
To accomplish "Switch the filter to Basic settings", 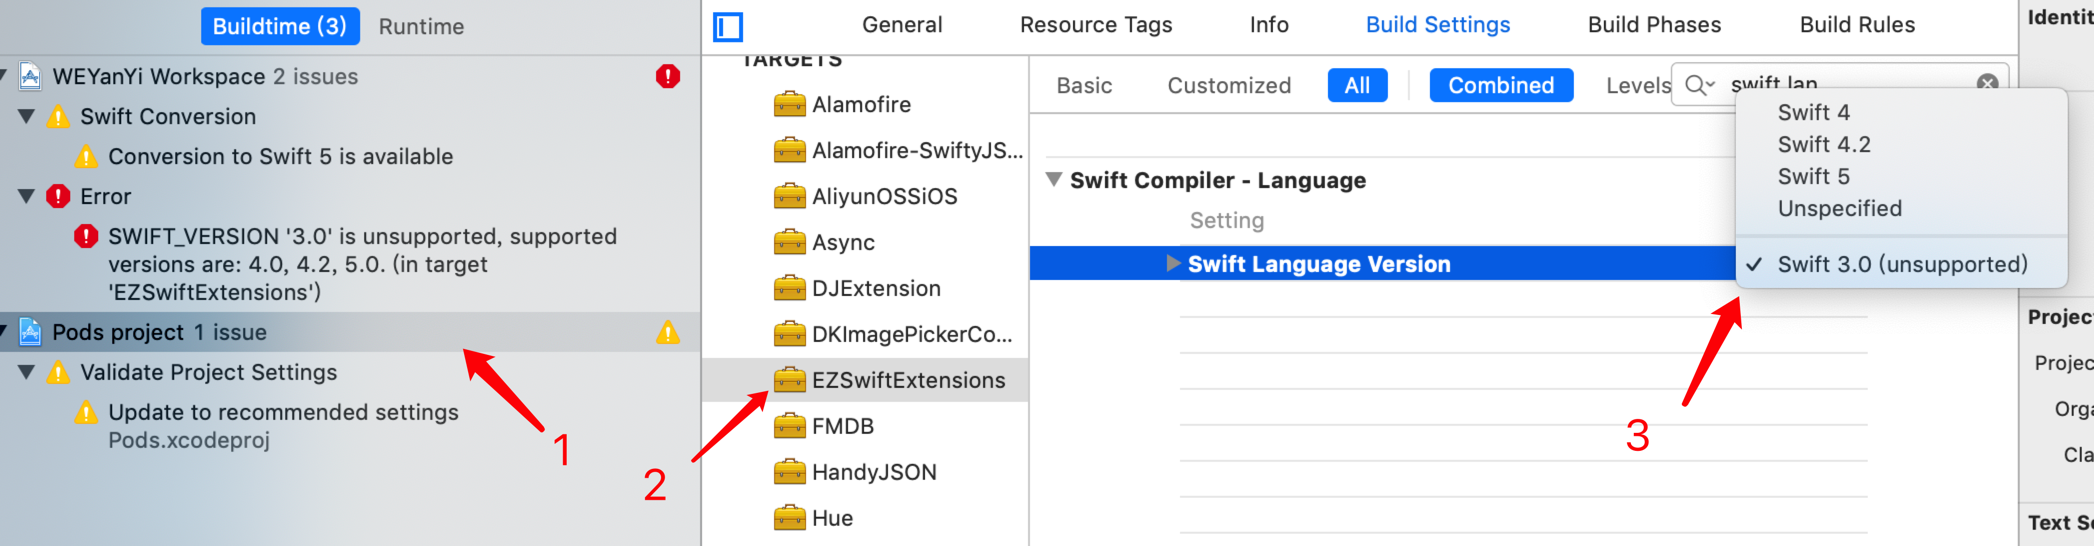I will pos(1084,86).
